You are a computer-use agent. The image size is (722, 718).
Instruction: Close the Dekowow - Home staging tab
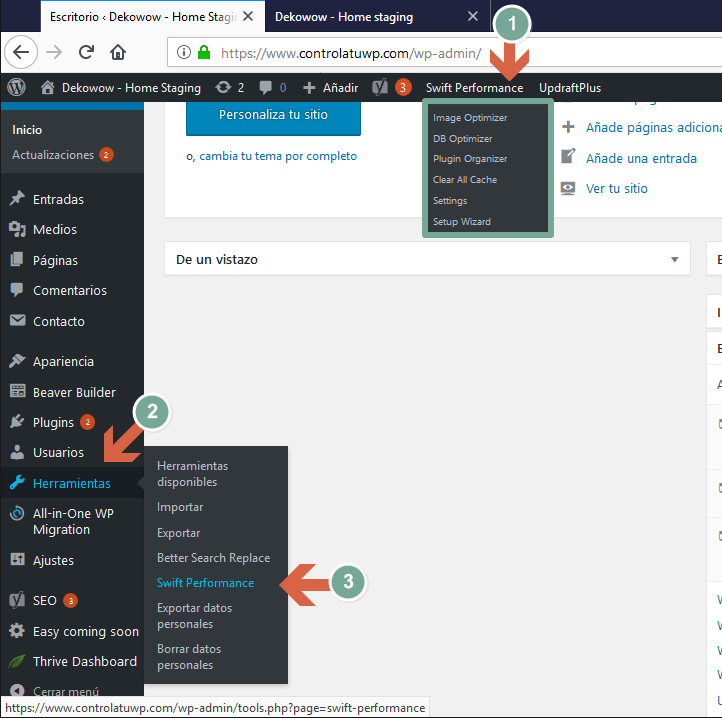click(x=473, y=17)
